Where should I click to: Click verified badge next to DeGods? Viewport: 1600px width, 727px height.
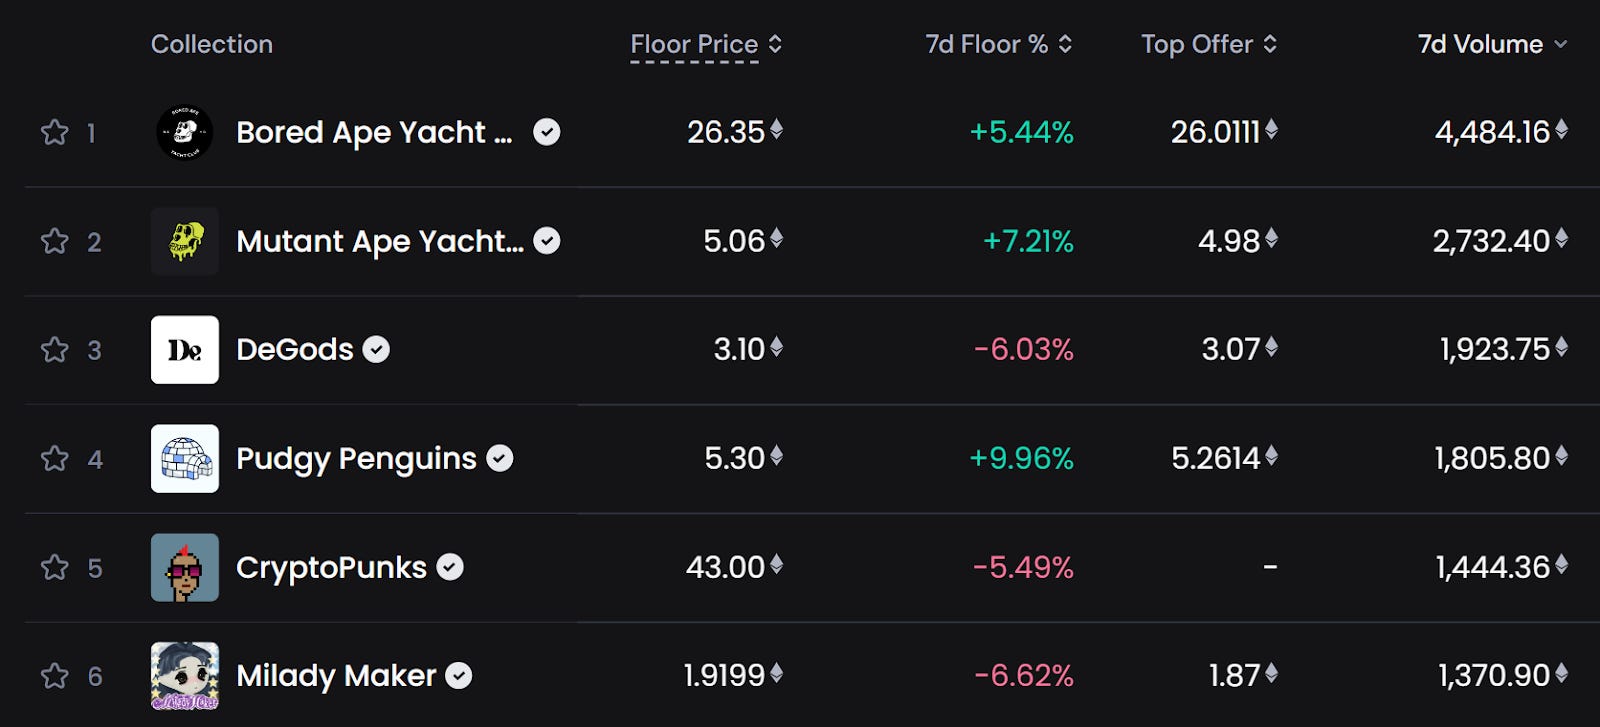[x=376, y=349]
